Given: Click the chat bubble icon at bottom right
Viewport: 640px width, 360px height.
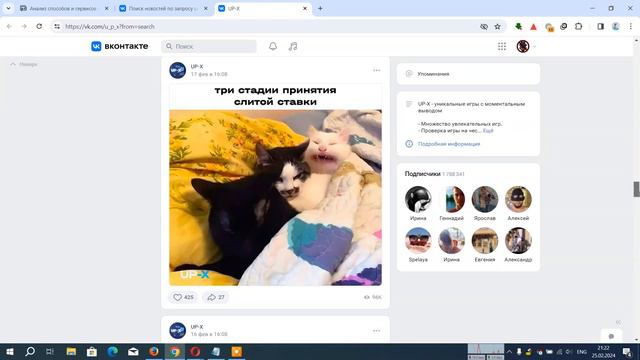Looking at the screenshot, I should click(x=611, y=336).
